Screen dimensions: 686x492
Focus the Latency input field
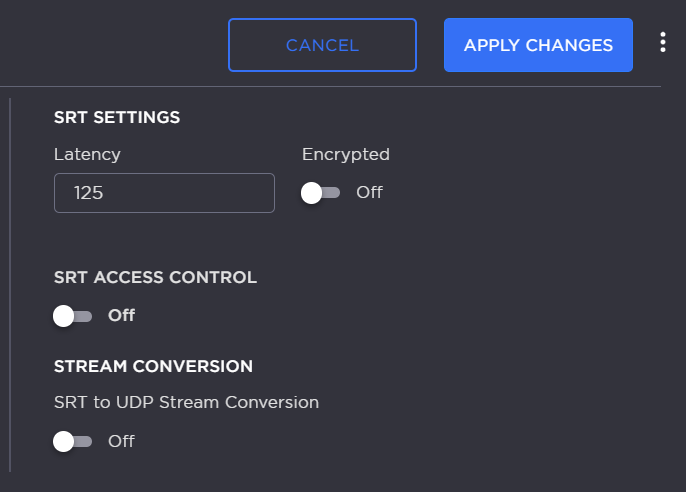164,193
